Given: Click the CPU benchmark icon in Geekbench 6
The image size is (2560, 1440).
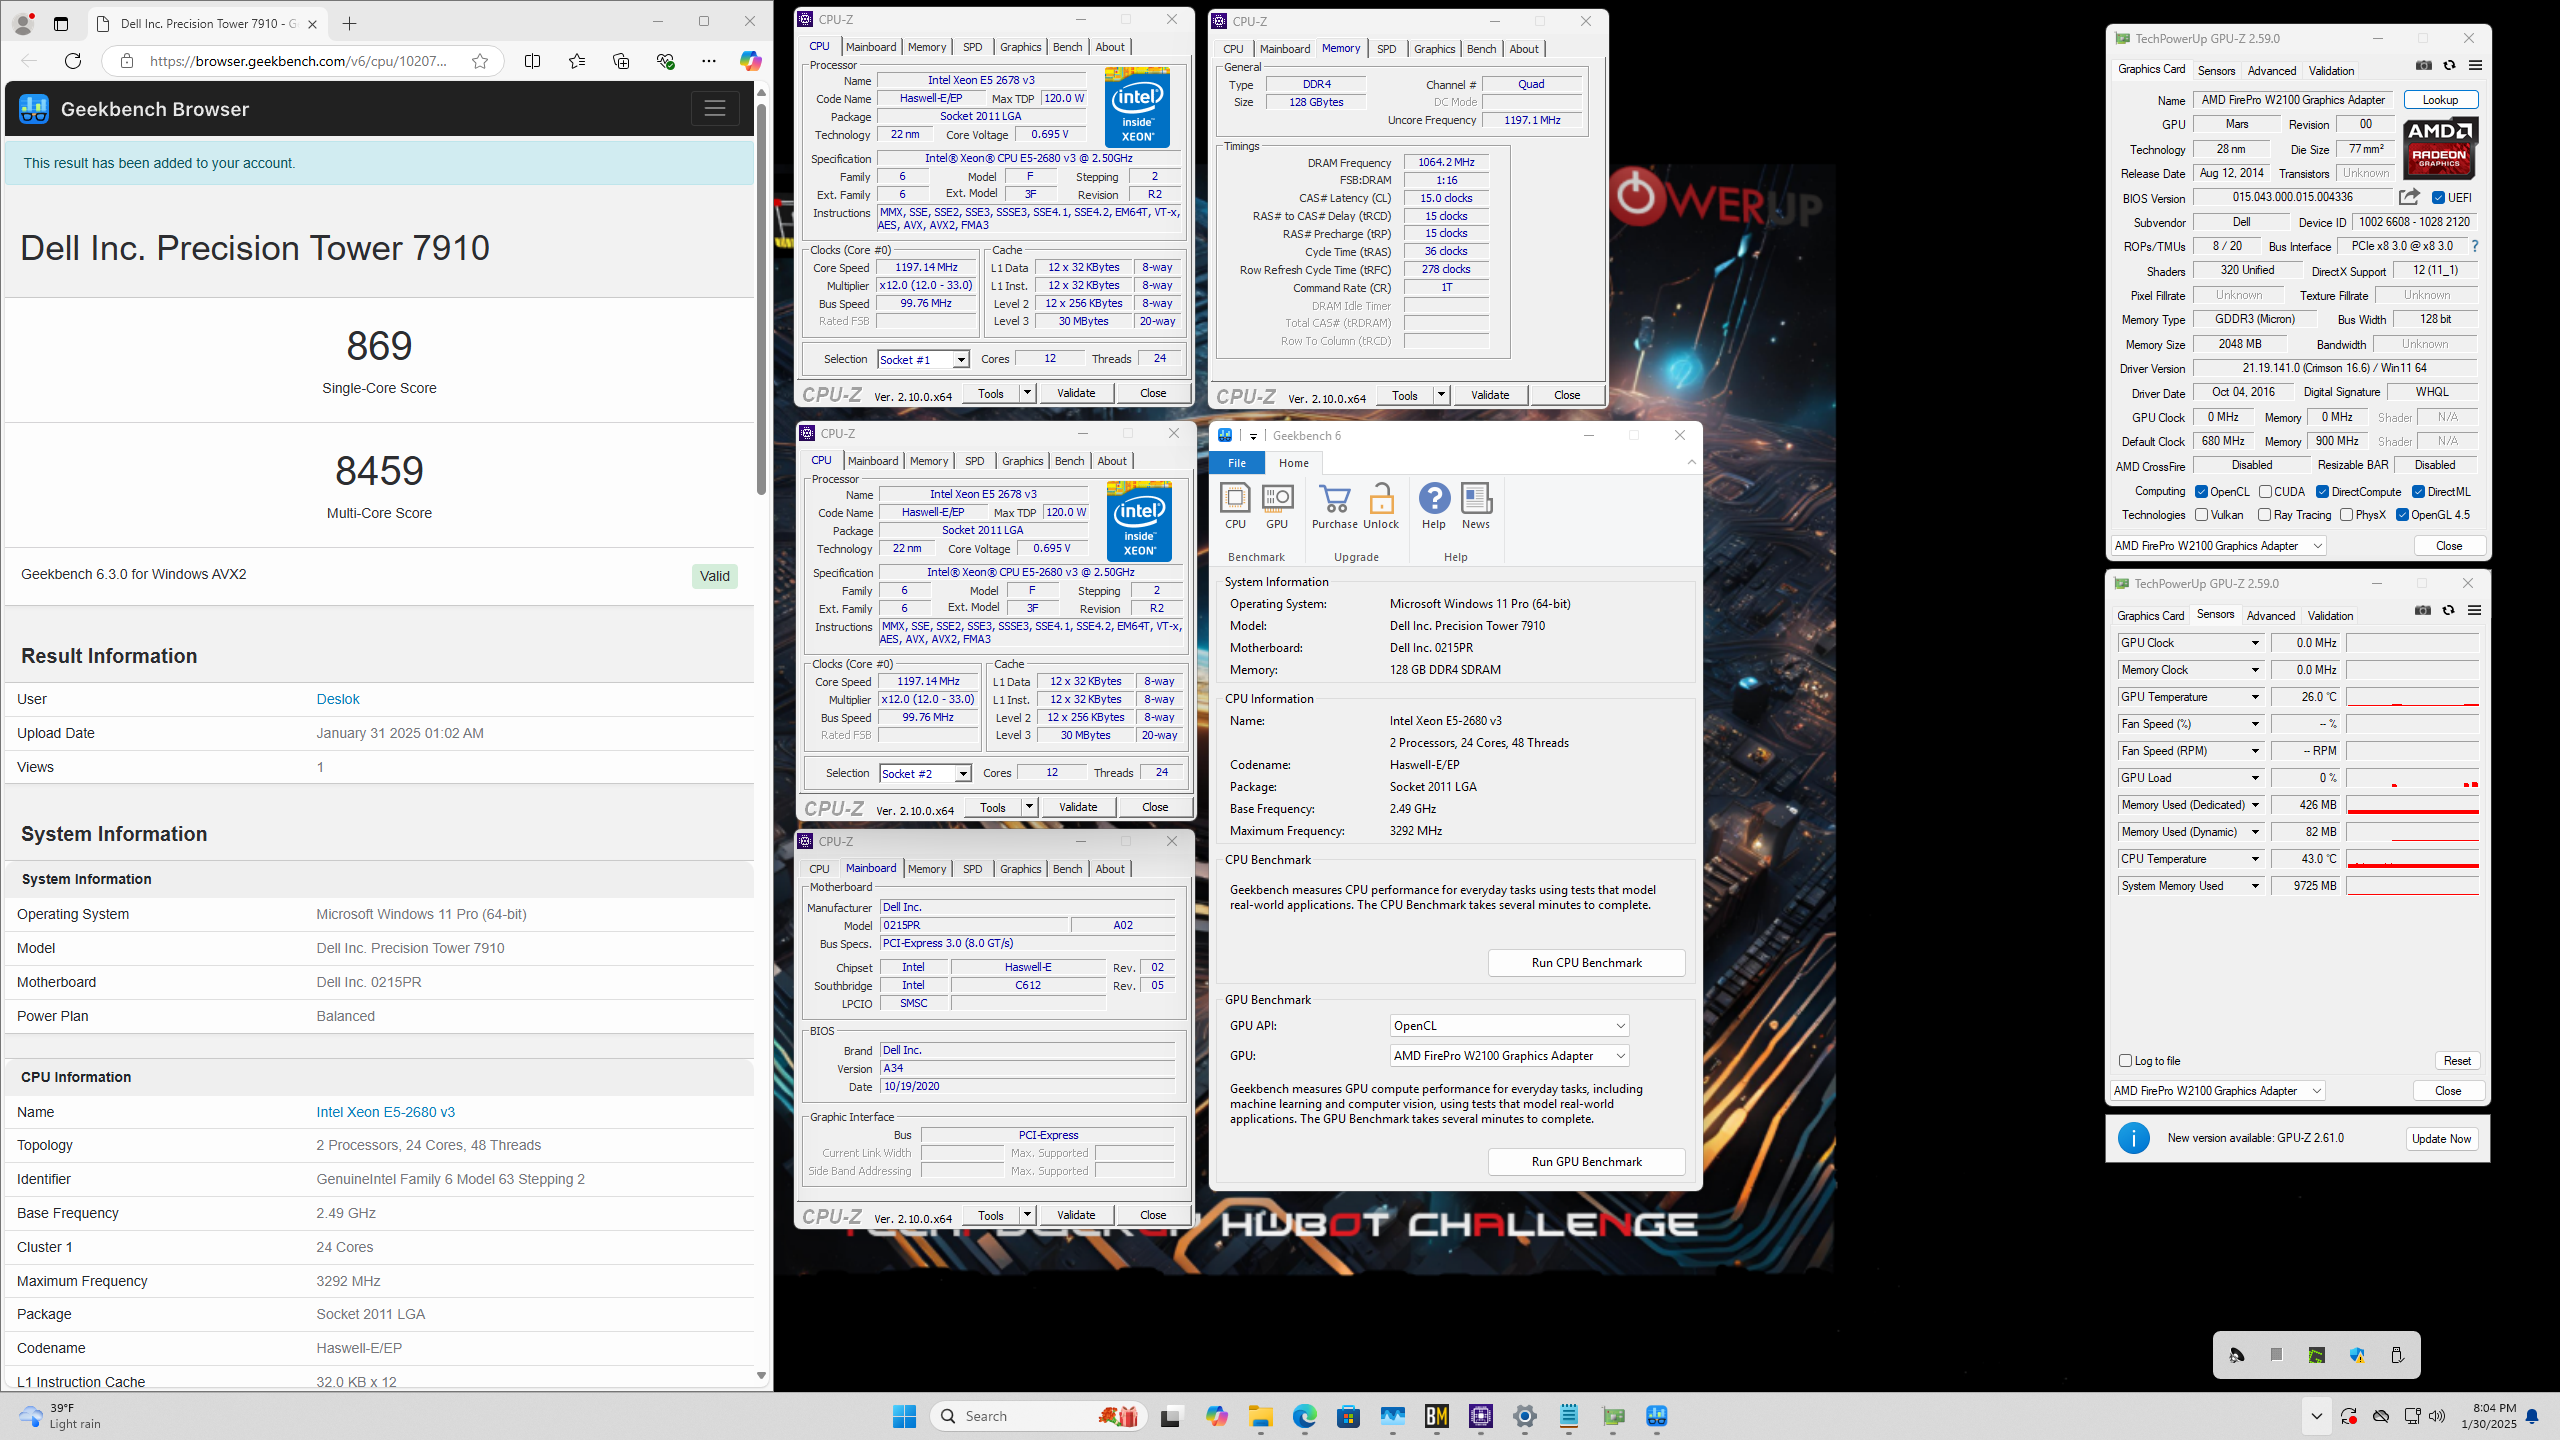Looking at the screenshot, I should tap(1235, 506).
